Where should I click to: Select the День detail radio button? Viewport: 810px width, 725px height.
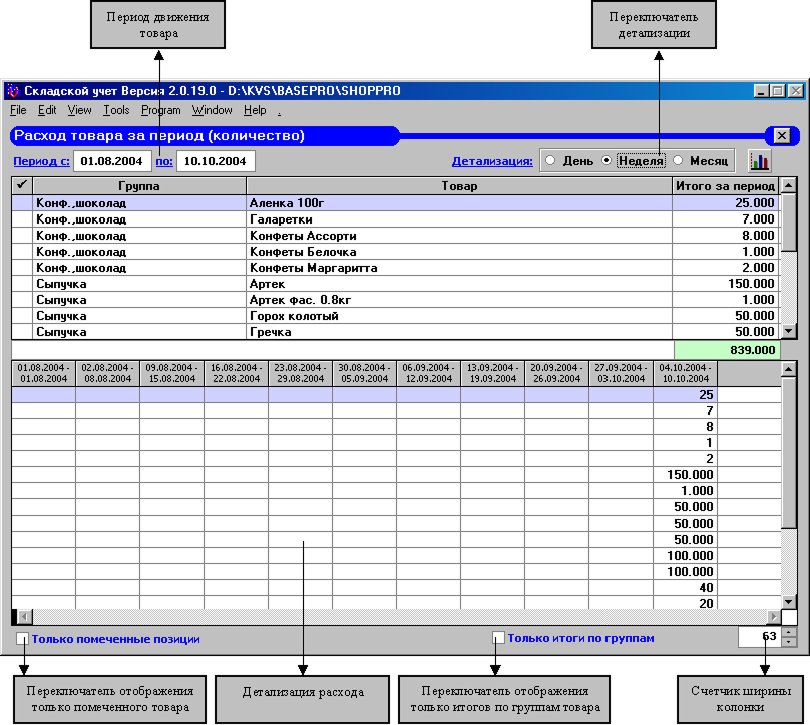(550, 161)
